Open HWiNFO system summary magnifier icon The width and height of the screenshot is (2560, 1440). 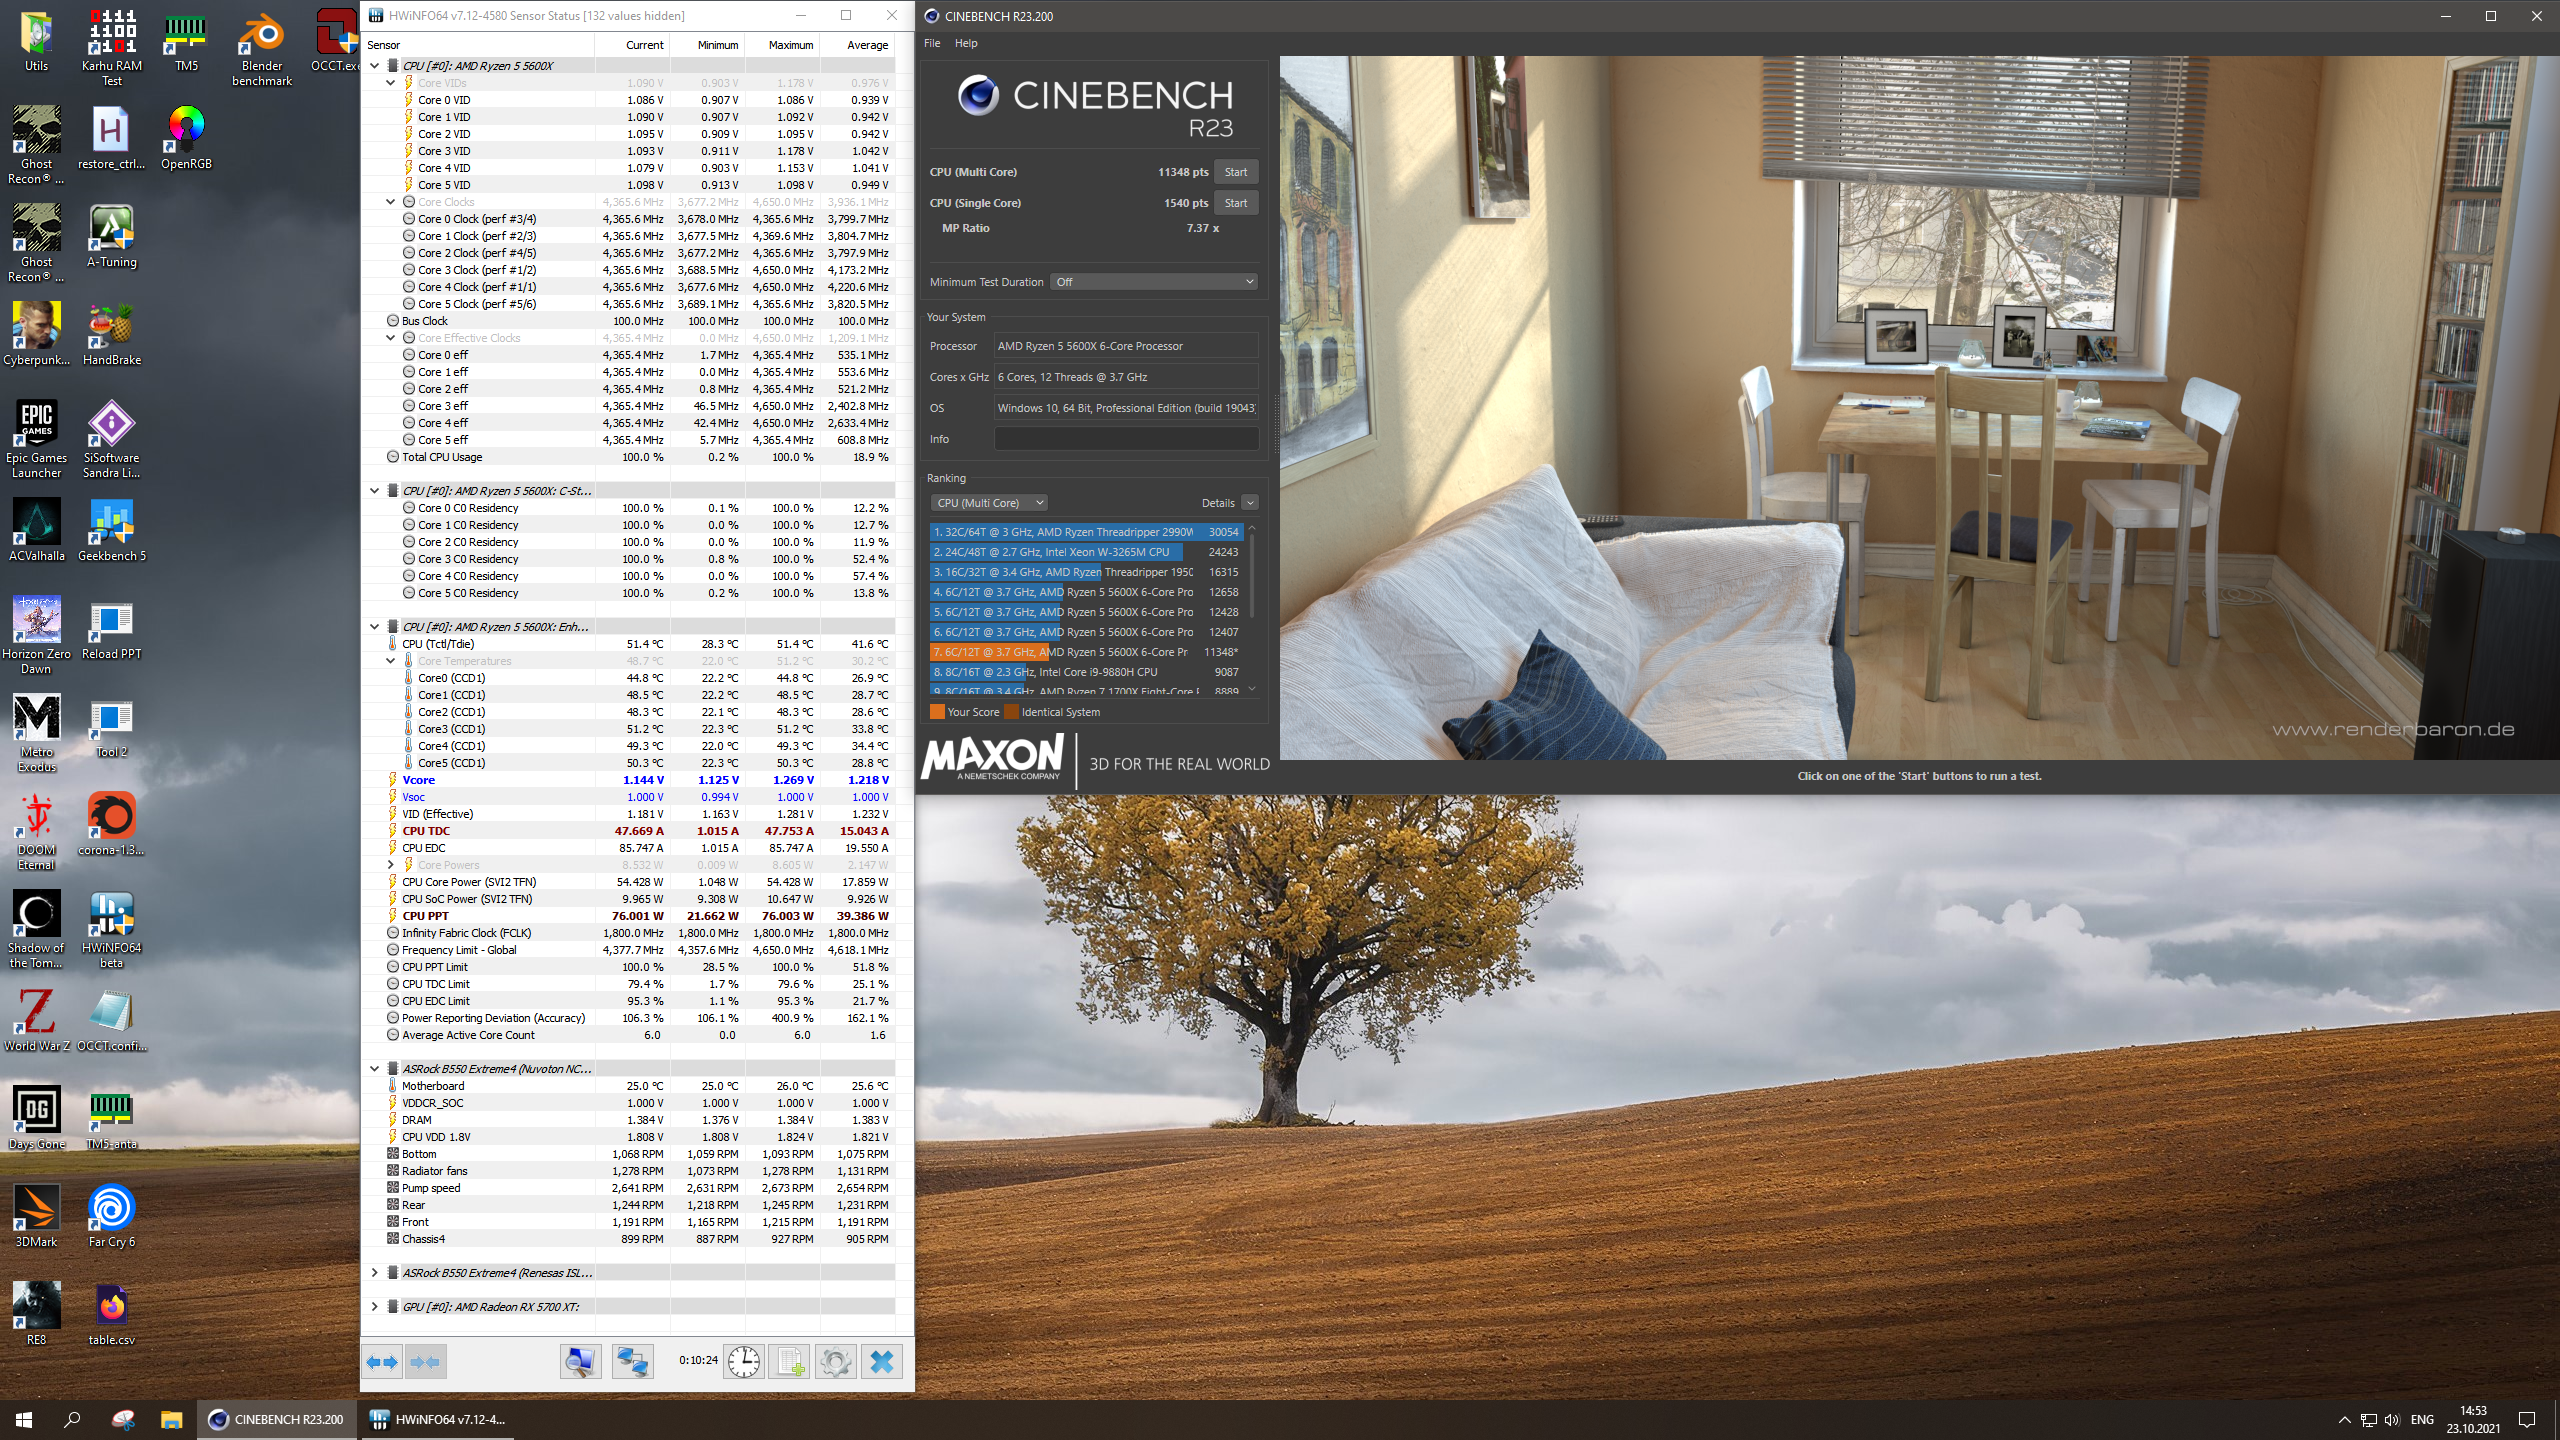point(580,1362)
